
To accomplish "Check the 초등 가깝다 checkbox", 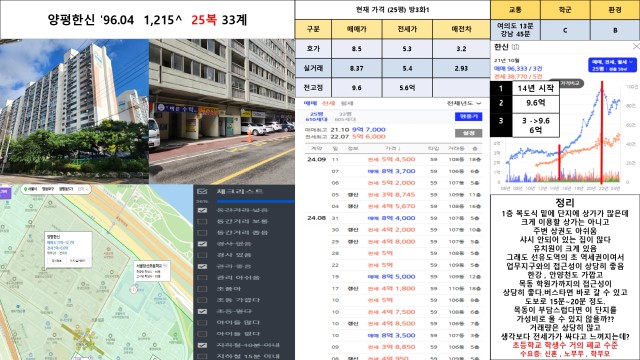I will [202, 300].
